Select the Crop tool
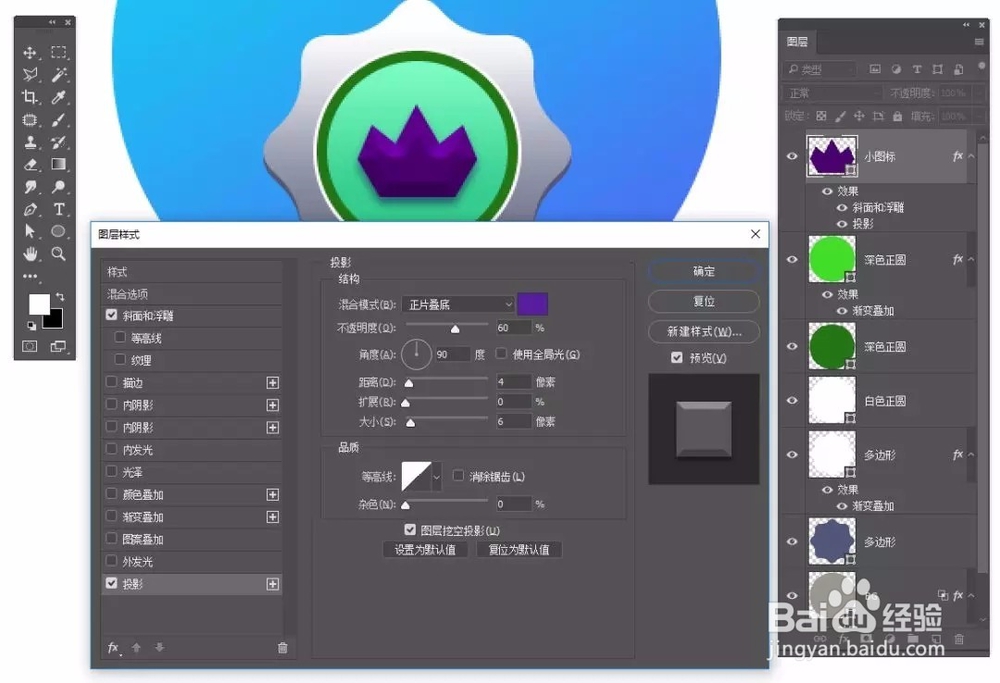Image resolution: width=1000 pixels, height=683 pixels. coord(30,97)
